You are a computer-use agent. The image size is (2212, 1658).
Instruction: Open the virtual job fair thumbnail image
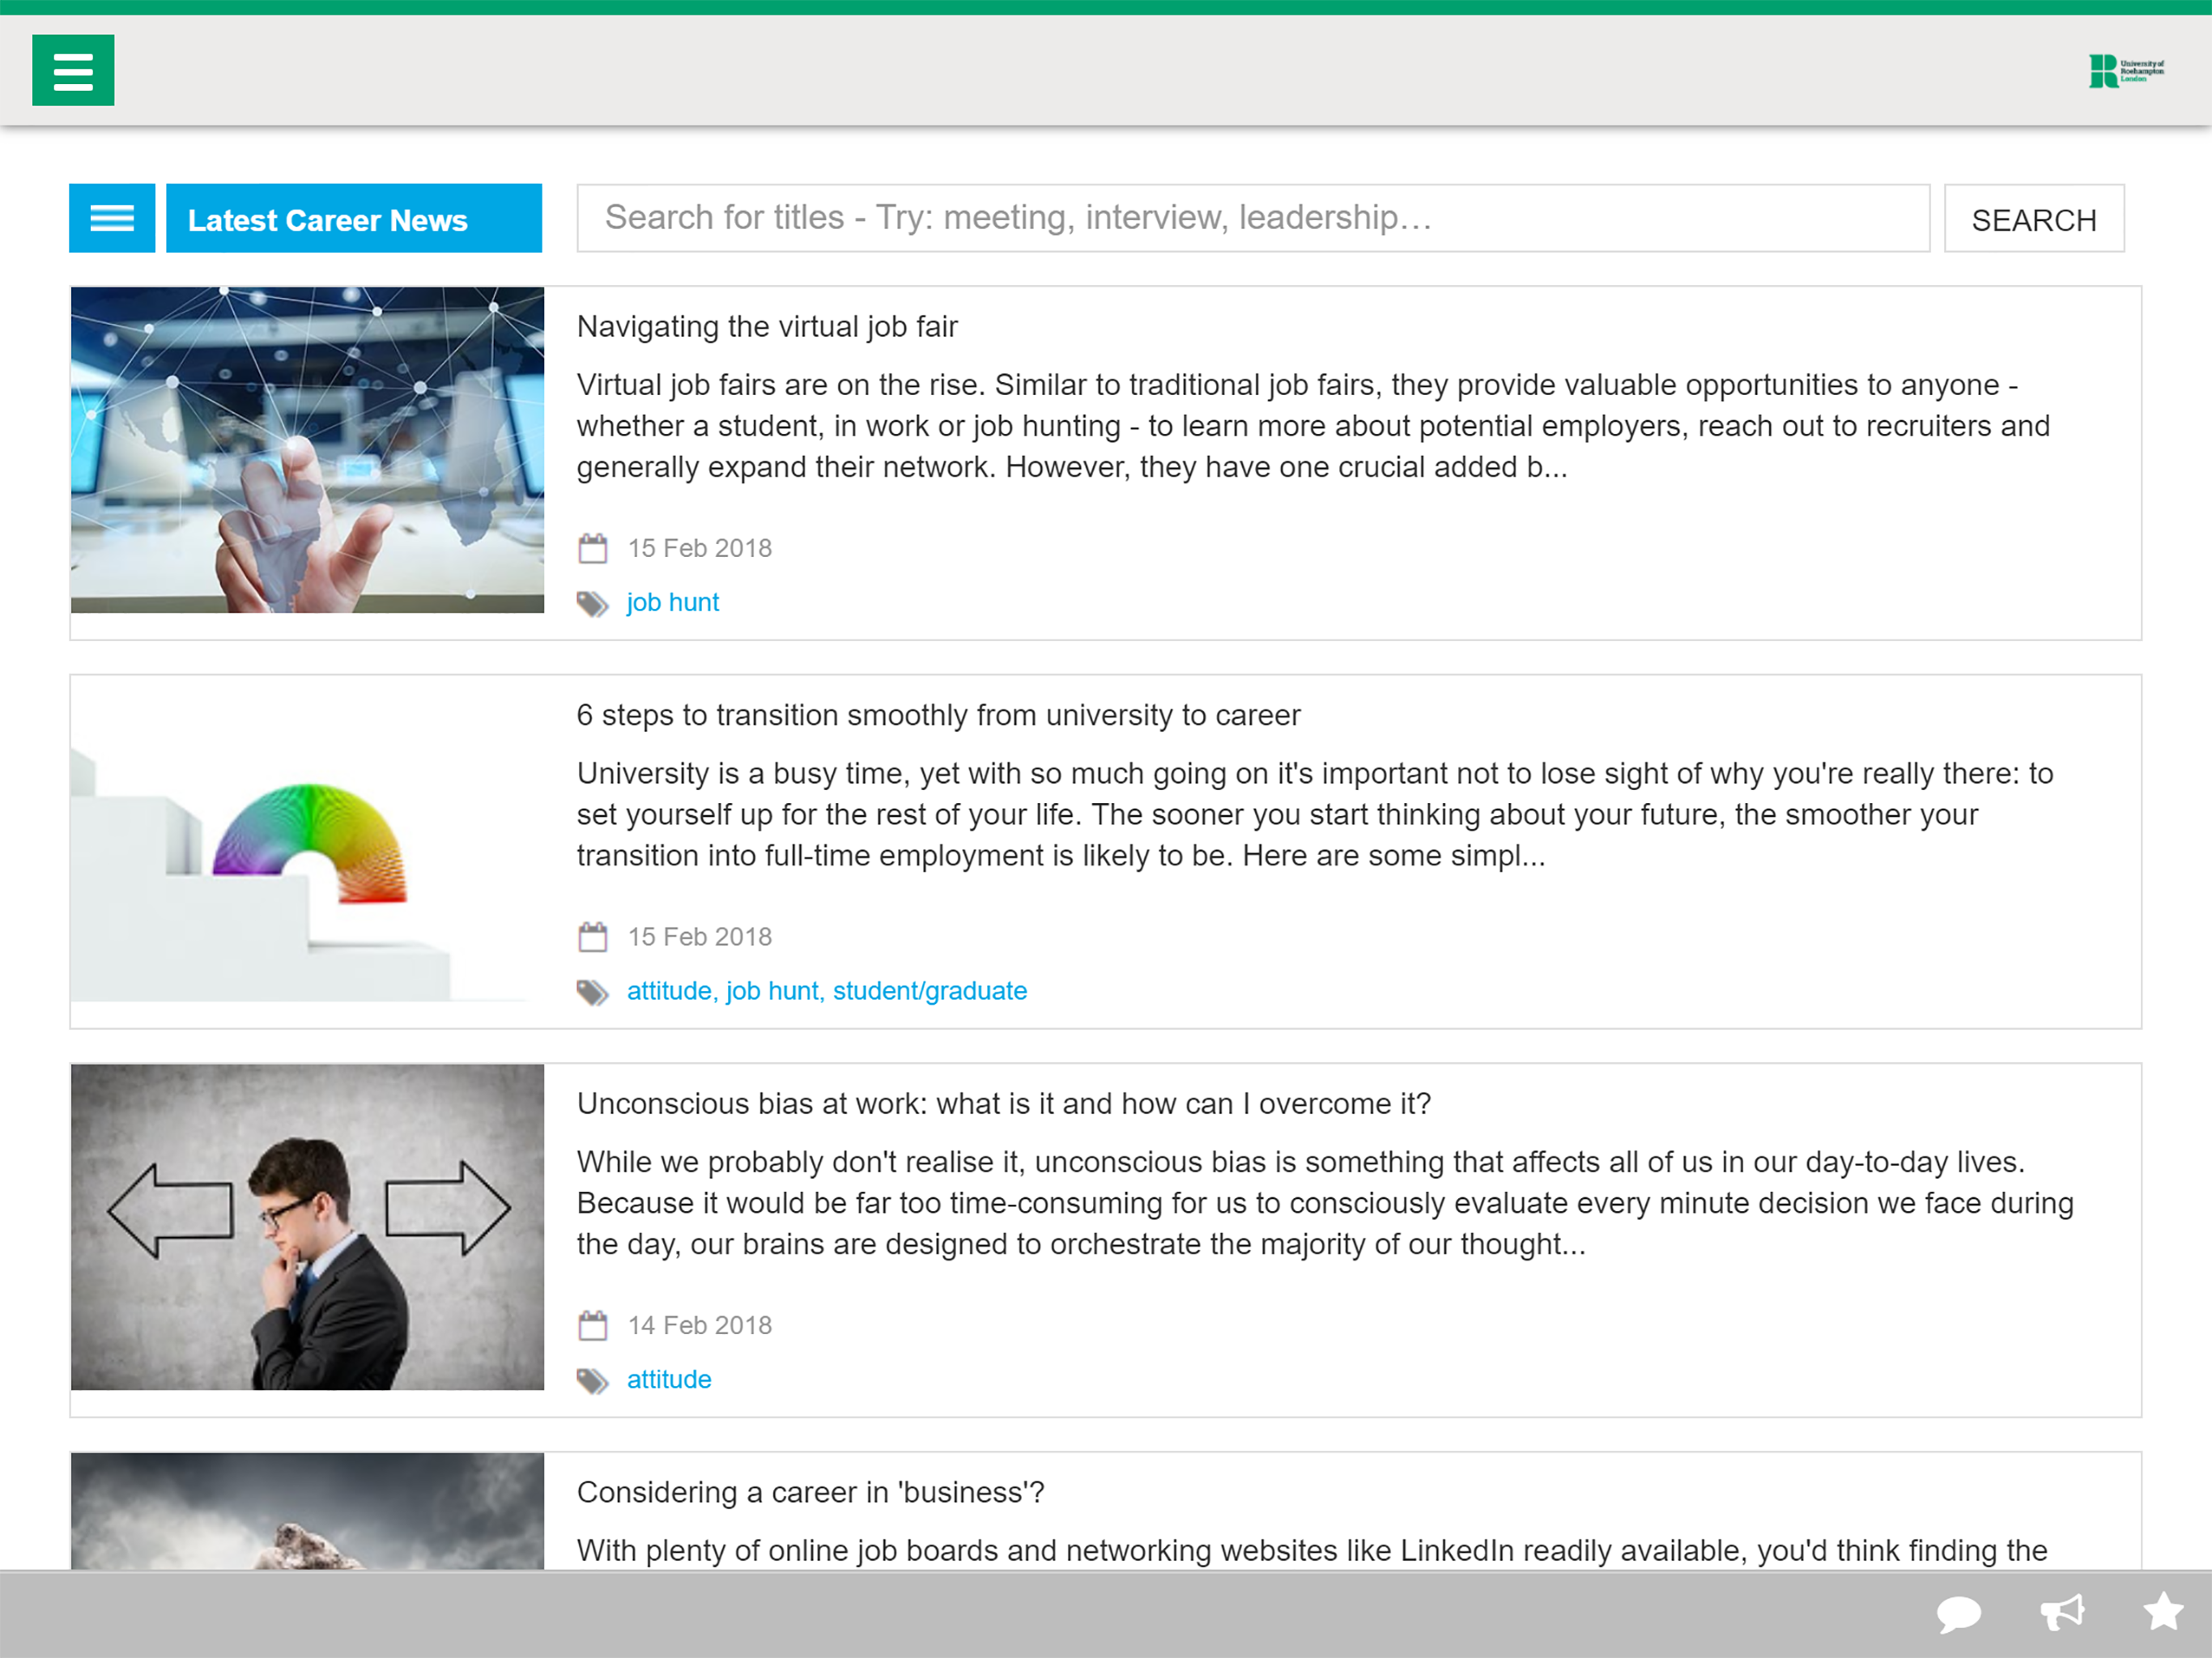click(308, 450)
